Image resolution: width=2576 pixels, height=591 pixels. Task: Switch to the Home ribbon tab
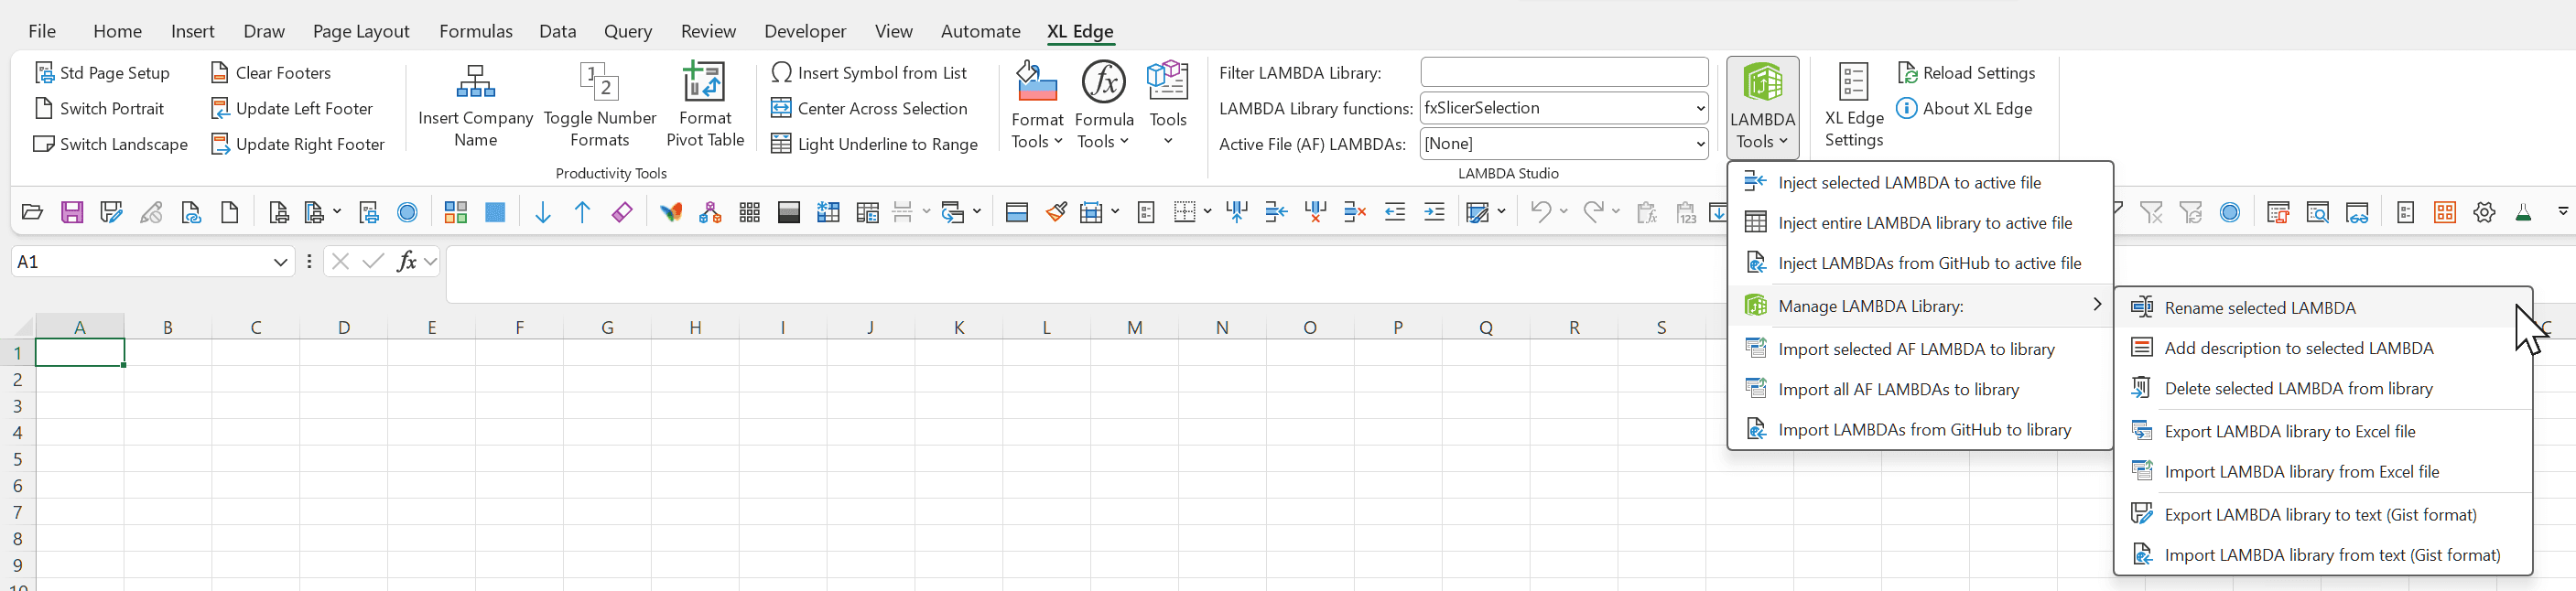point(117,31)
